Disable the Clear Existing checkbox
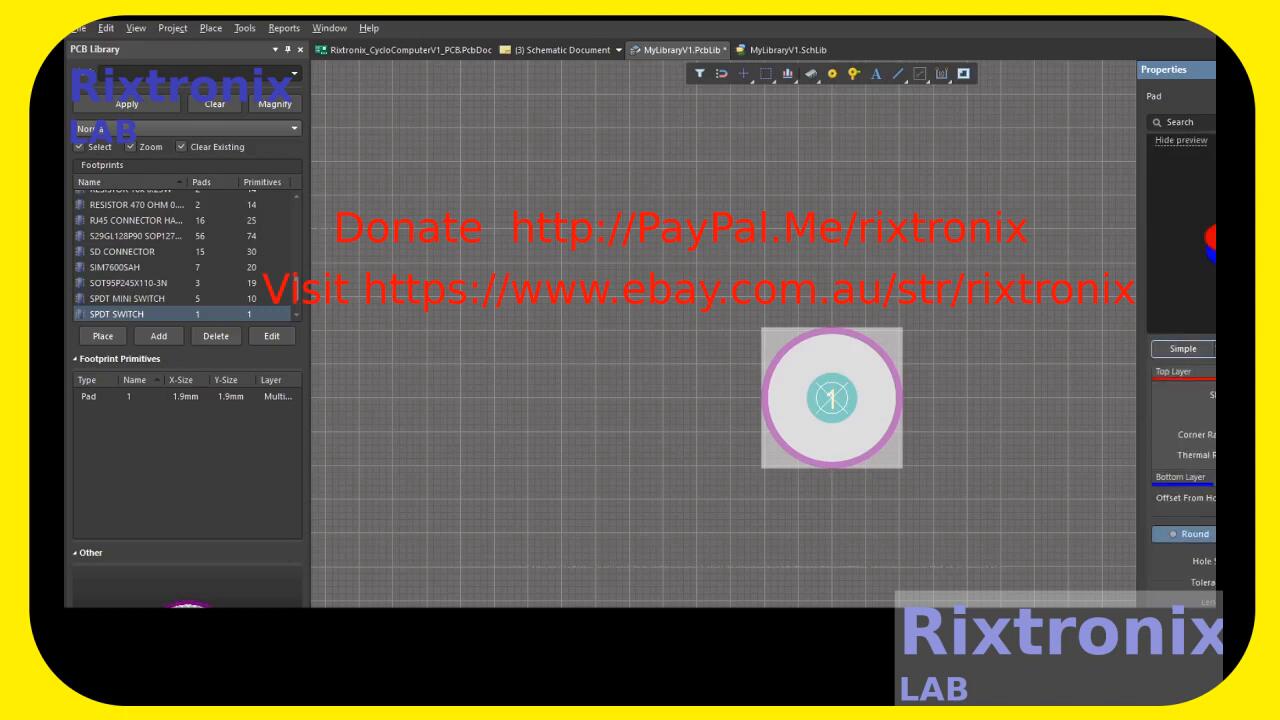Viewport: 1280px width, 720px height. tap(181, 147)
